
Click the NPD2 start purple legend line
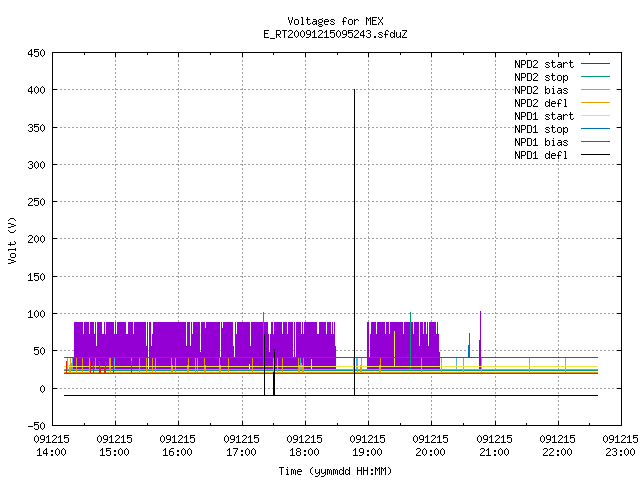595,64
